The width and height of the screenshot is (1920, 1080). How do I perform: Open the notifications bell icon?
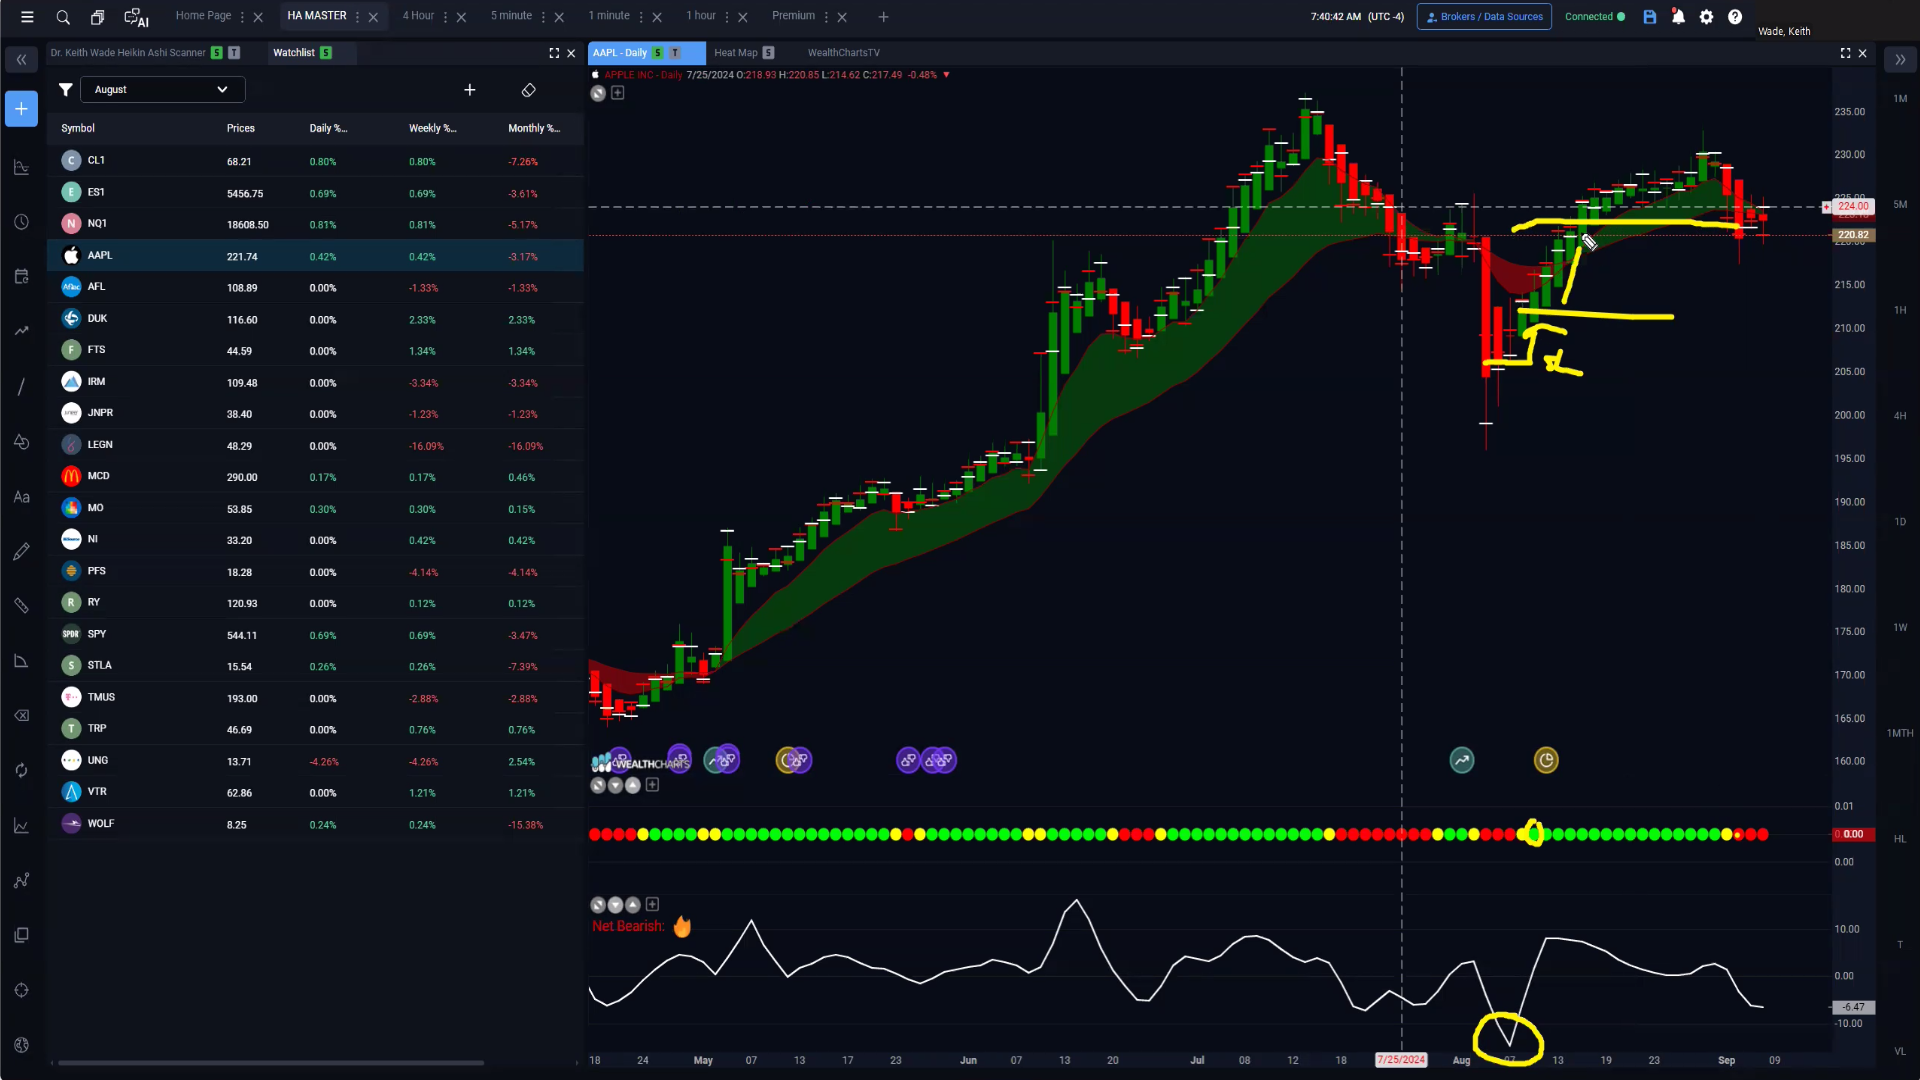click(1678, 17)
